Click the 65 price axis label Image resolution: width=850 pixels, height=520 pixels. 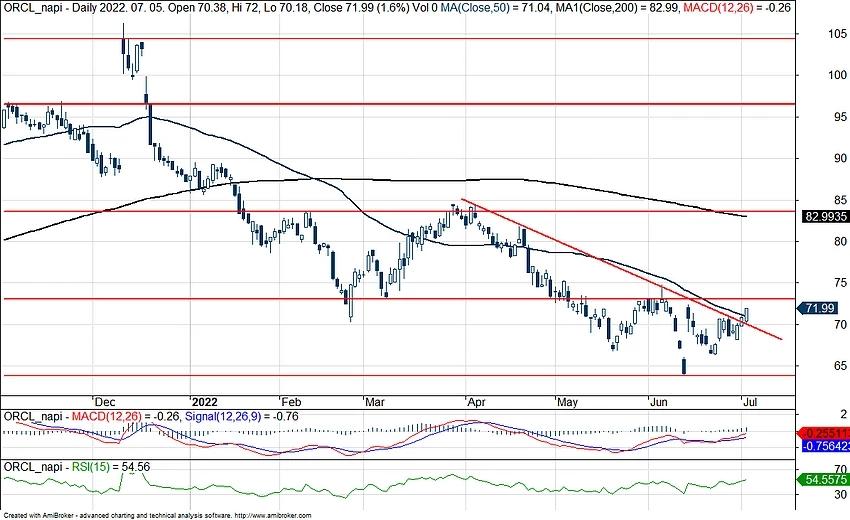841,366
